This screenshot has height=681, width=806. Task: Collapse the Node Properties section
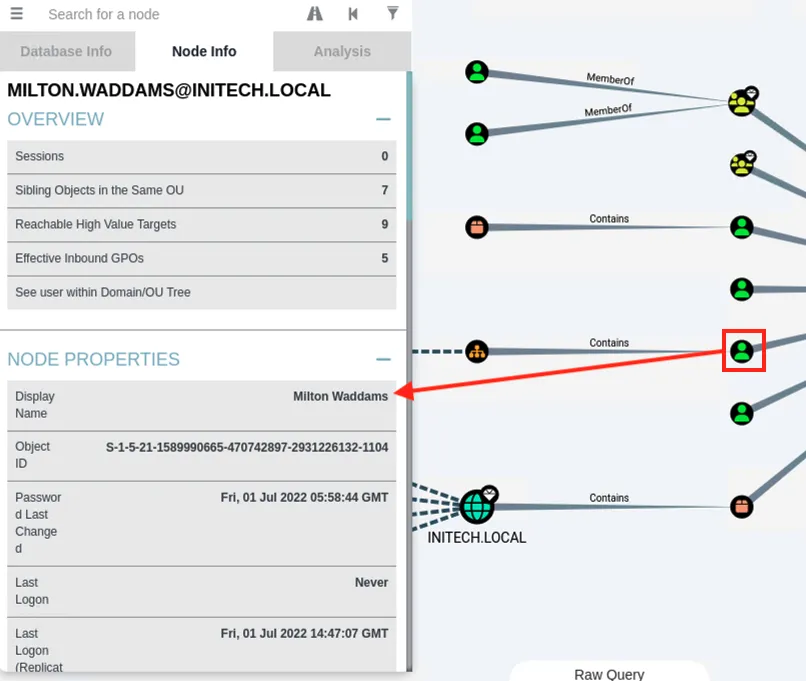pos(383,359)
